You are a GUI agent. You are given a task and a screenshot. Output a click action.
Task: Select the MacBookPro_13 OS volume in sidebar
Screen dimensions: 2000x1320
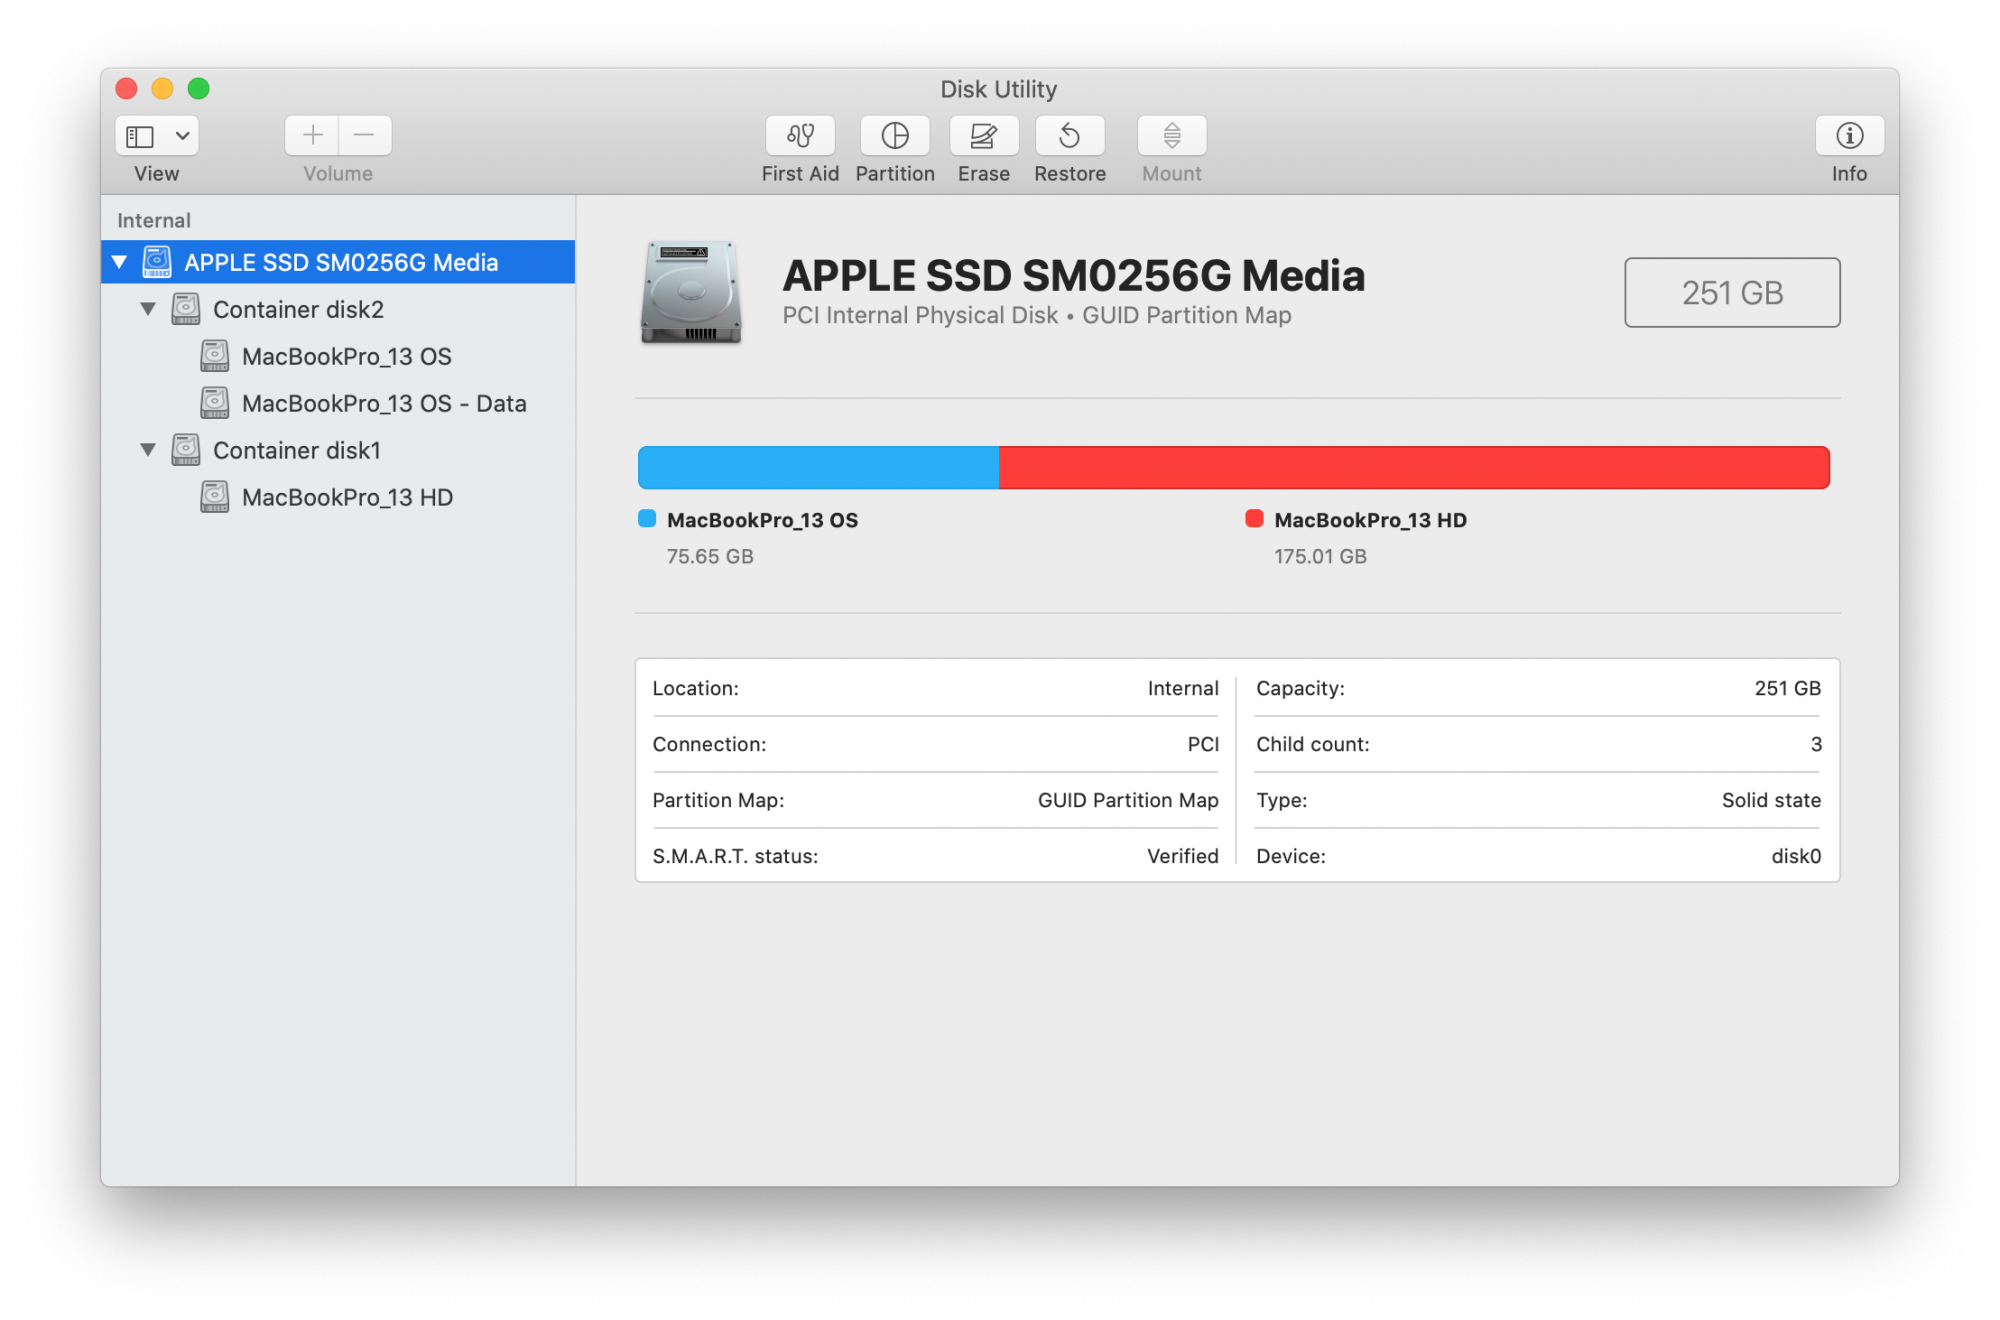(346, 356)
